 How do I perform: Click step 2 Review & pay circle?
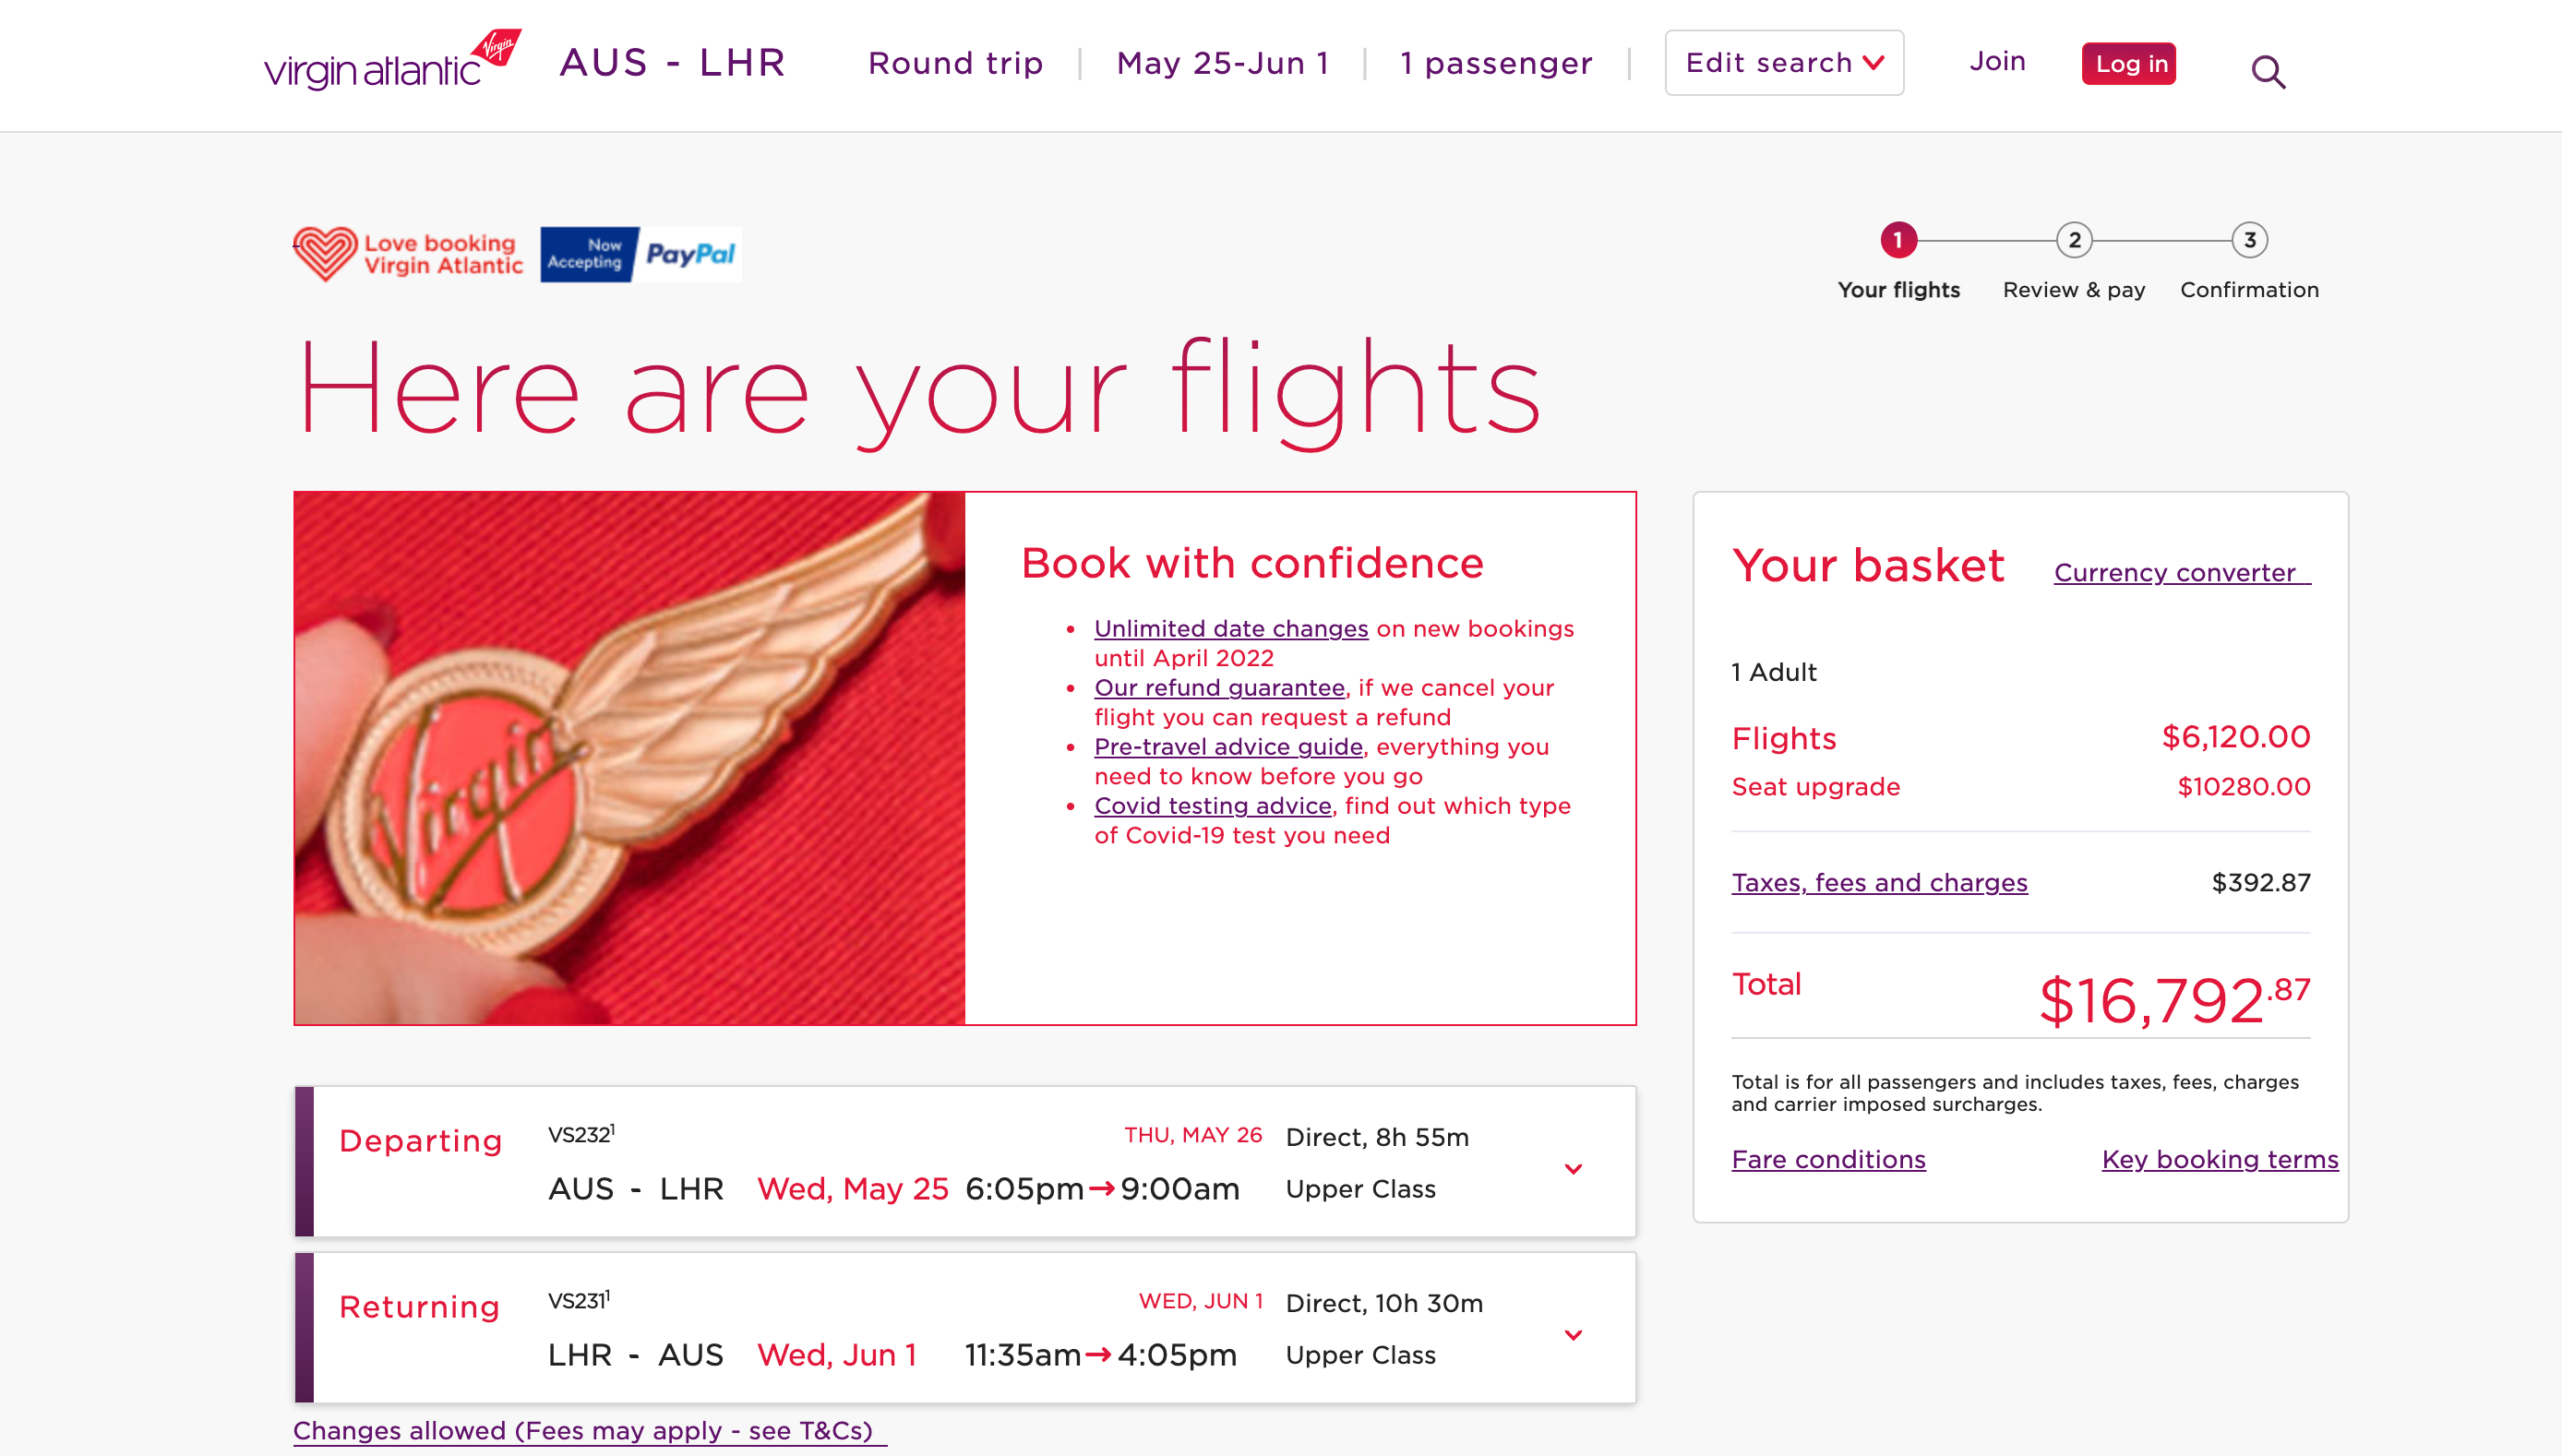2073,241
